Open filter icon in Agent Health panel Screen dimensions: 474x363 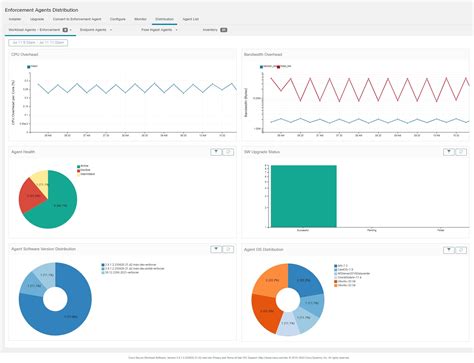tap(216, 152)
